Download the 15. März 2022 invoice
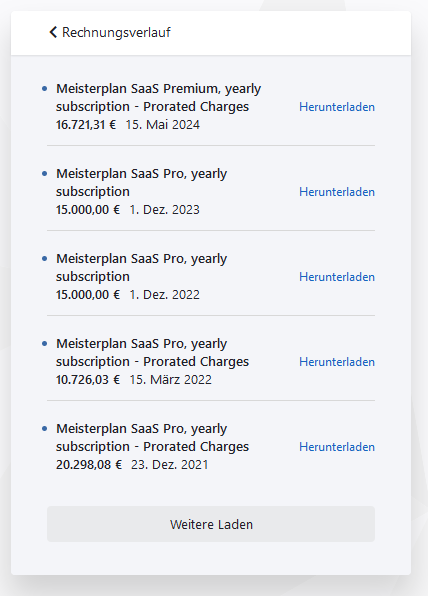The image size is (428, 596). [x=337, y=362]
